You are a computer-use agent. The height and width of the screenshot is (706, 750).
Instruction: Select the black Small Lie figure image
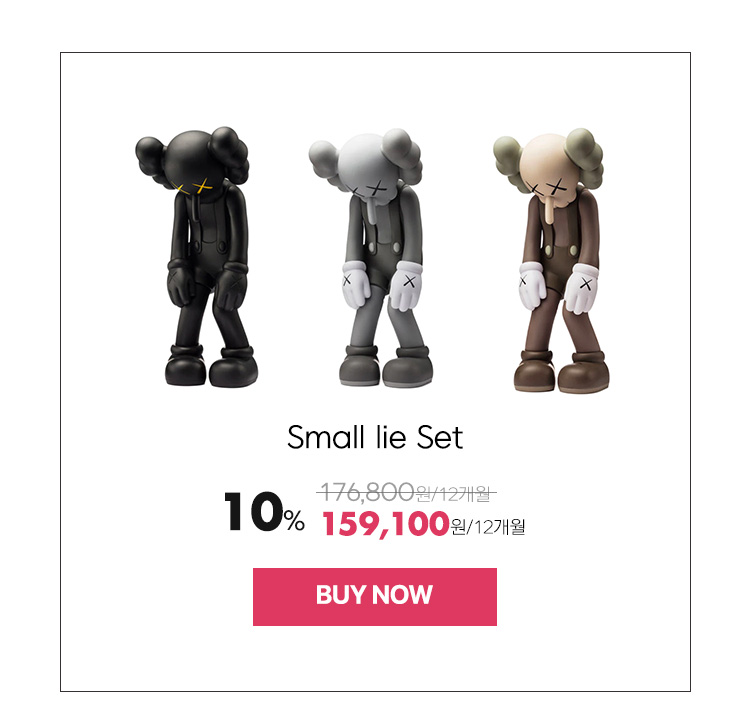197,257
